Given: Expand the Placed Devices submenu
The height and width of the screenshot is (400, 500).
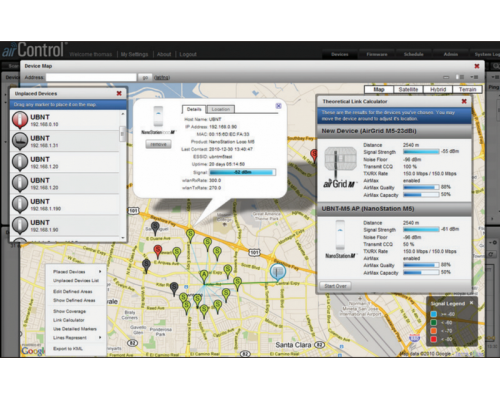Looking at the screenshot, I should tap(77, 272).
